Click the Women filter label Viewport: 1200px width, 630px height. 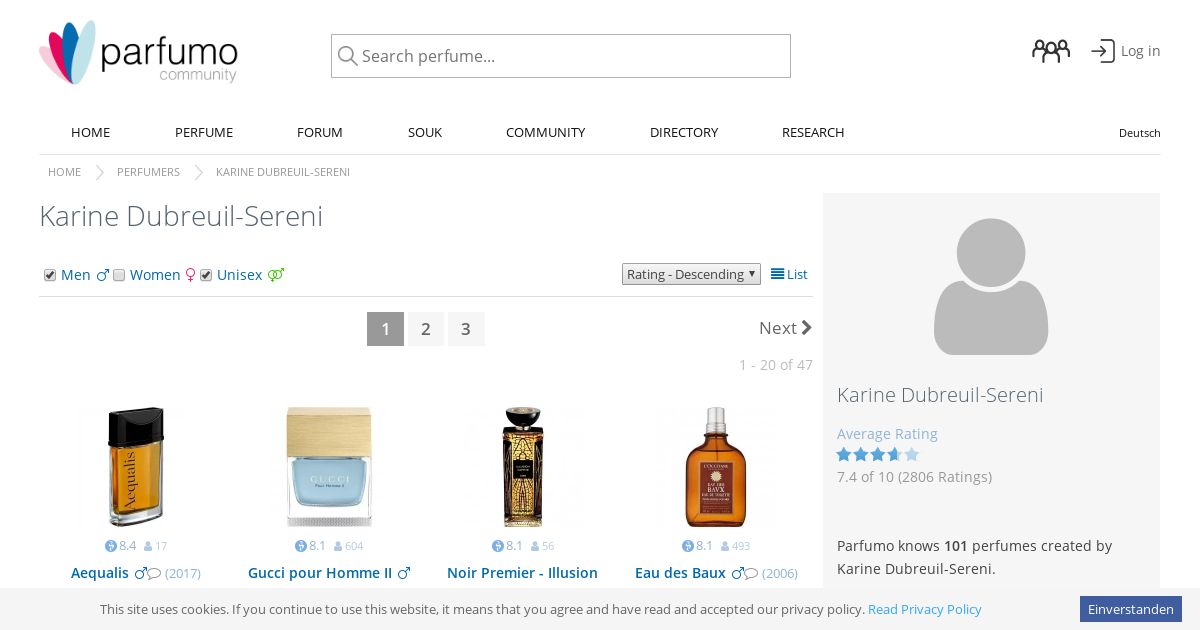[x=155, y=275]
